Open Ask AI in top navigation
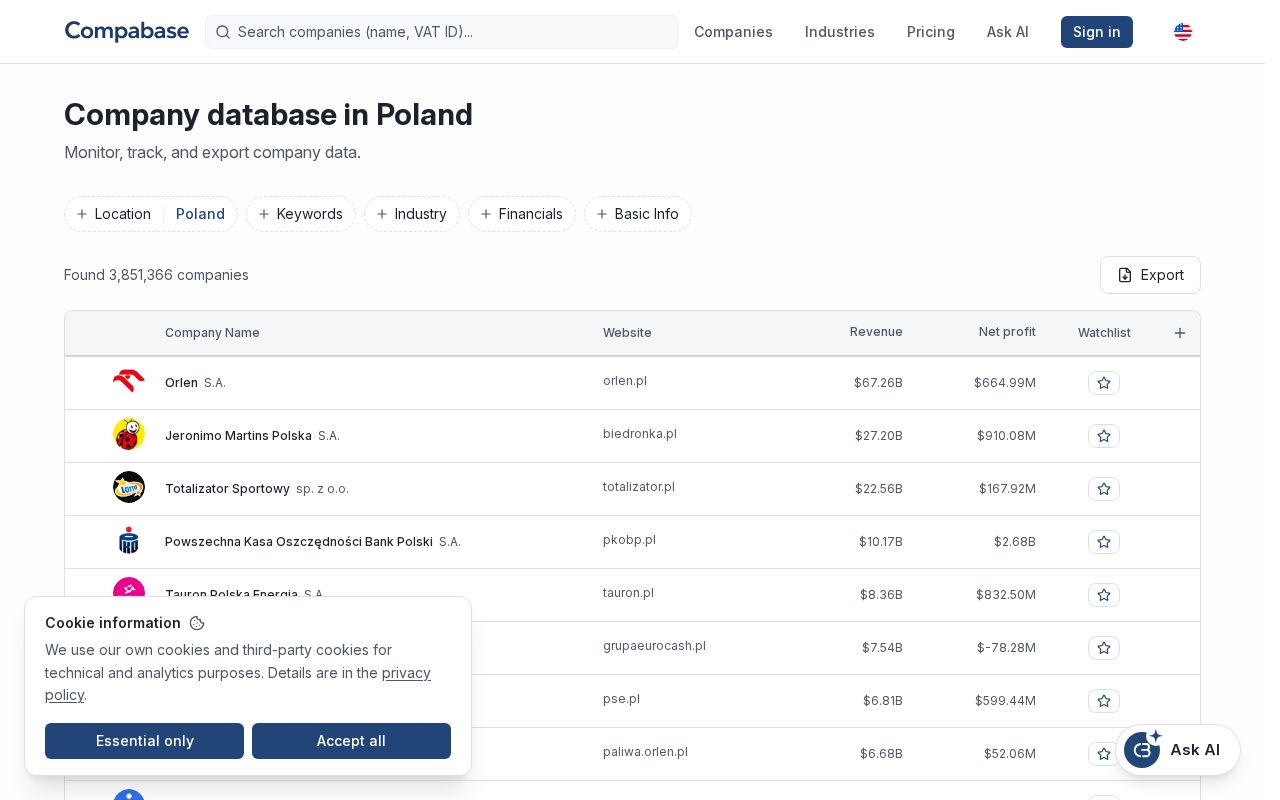 [1008, 32]
